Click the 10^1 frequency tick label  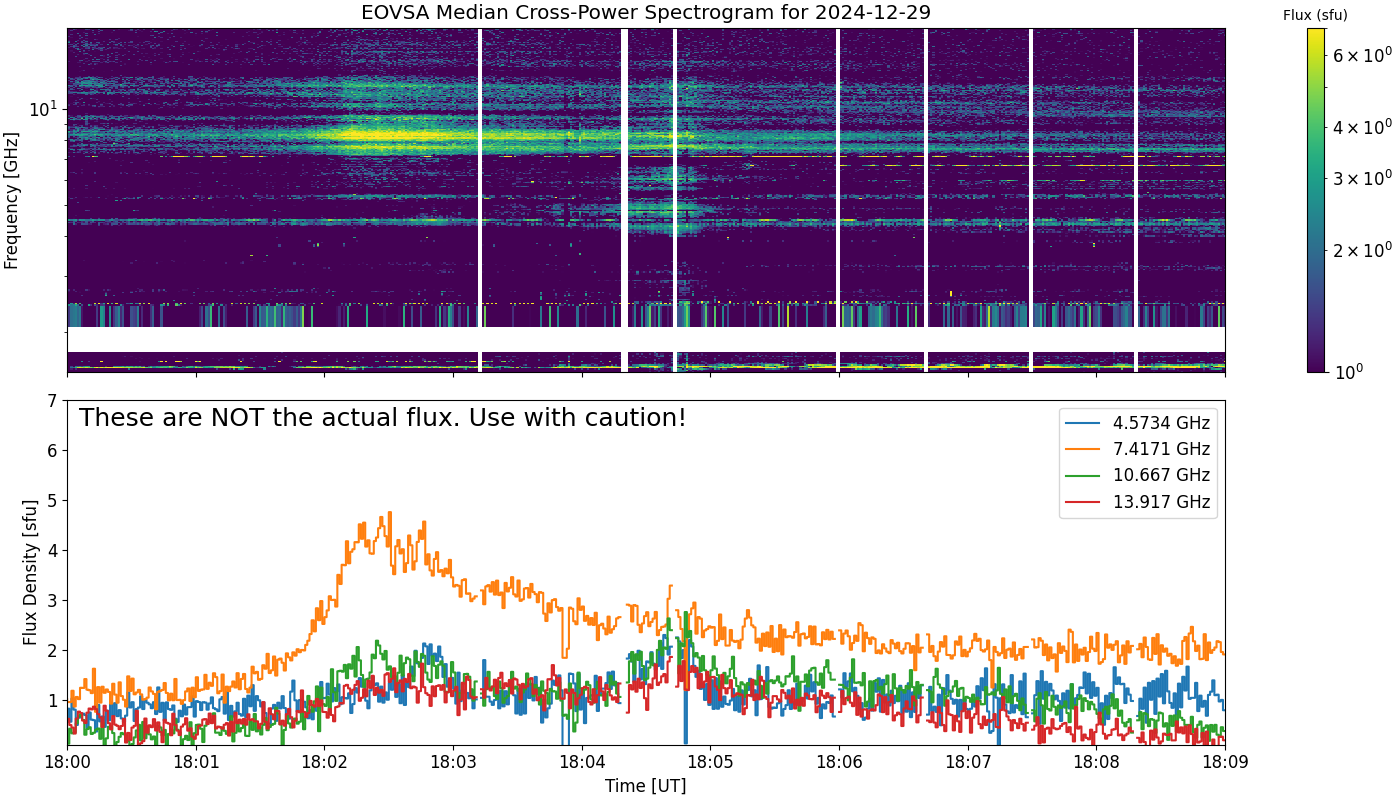click(x=45, y=107)
